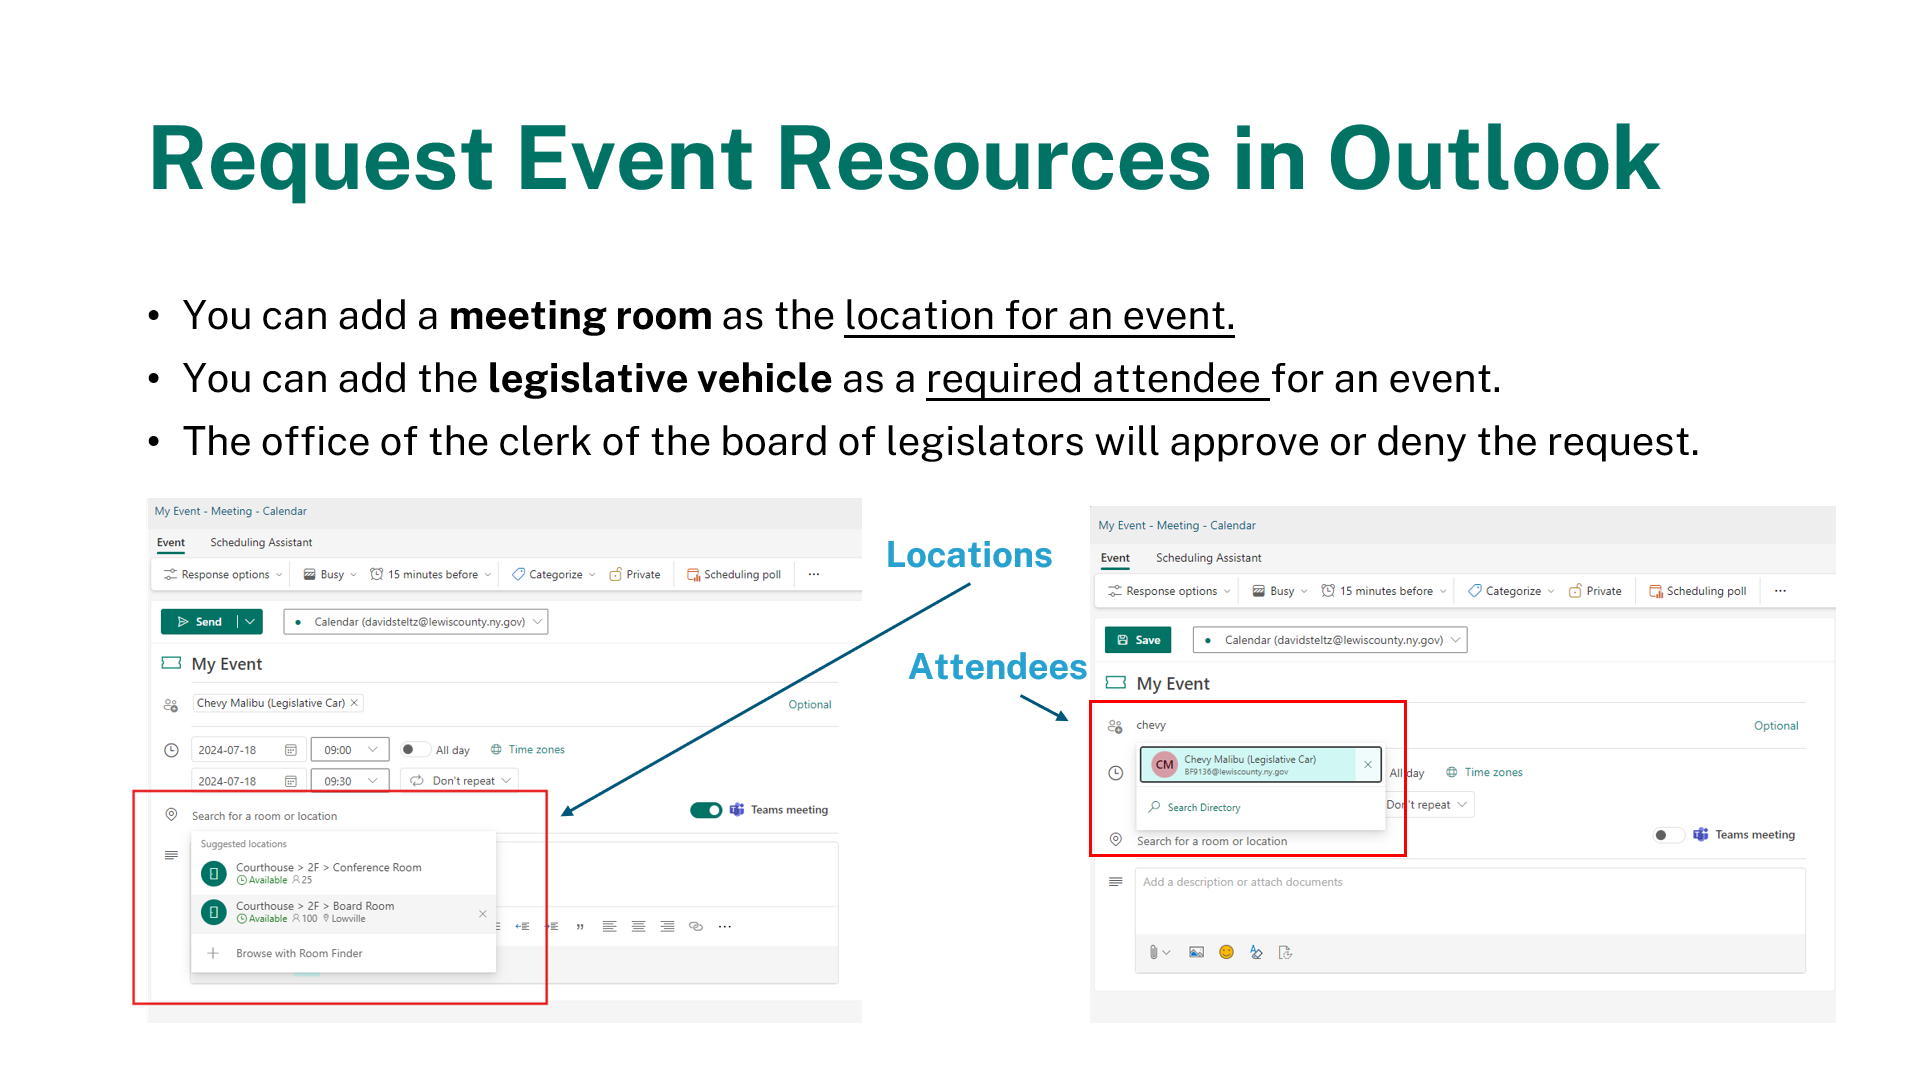The image size is (1916, 1078).
Task: Open the Send options split arrow
Action: click(250, 621)
